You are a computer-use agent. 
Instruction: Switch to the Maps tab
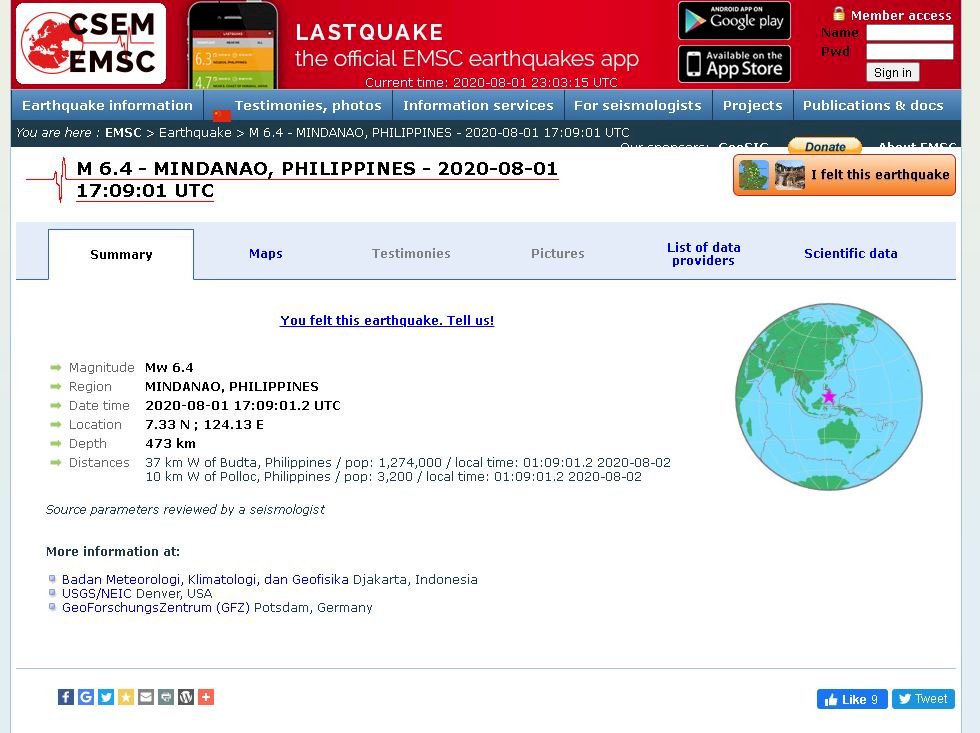[x=266, y=254]
